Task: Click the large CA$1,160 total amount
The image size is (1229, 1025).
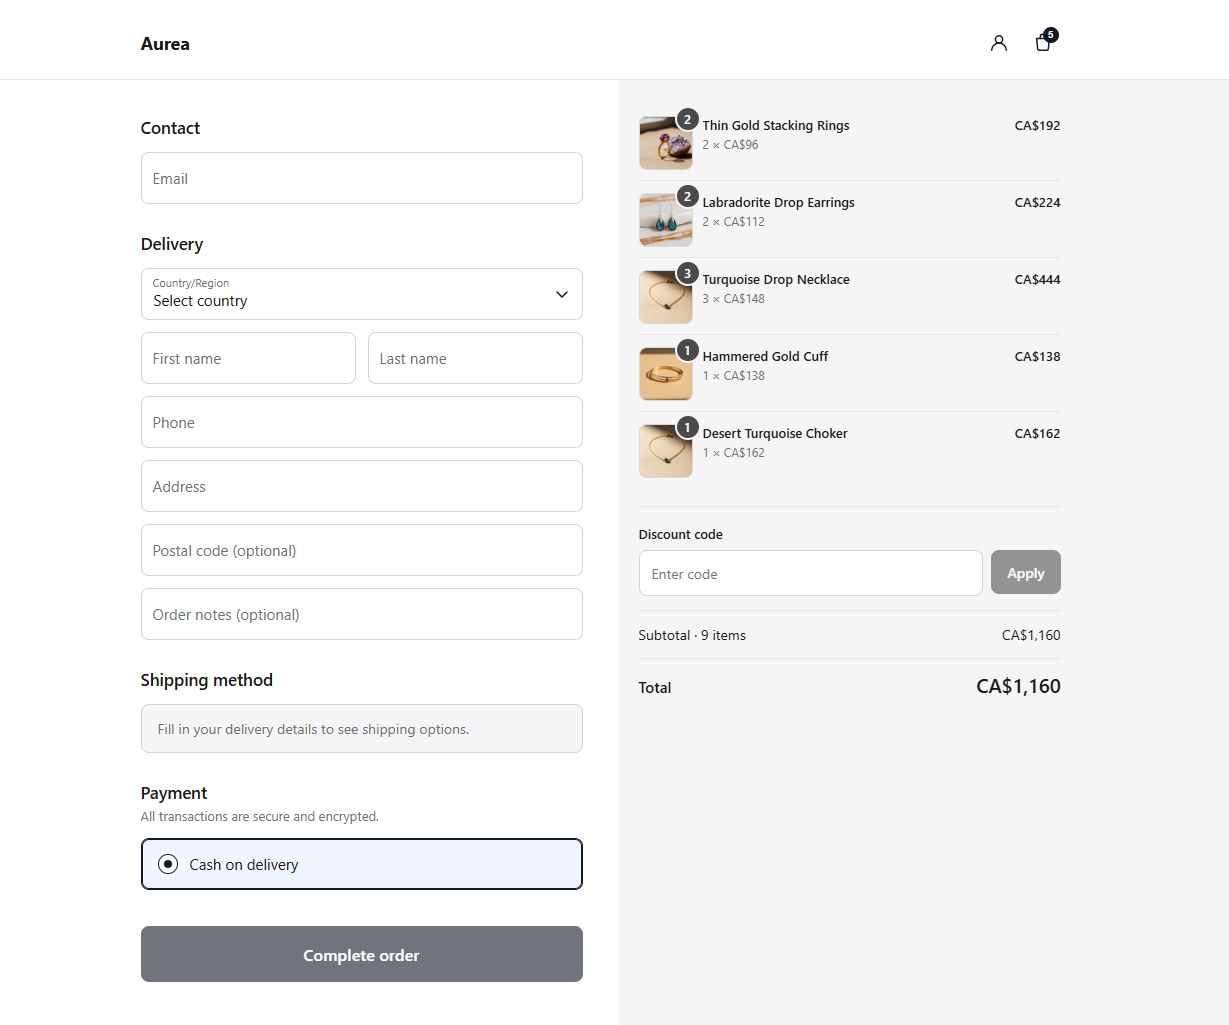Action: point(1018,686)
